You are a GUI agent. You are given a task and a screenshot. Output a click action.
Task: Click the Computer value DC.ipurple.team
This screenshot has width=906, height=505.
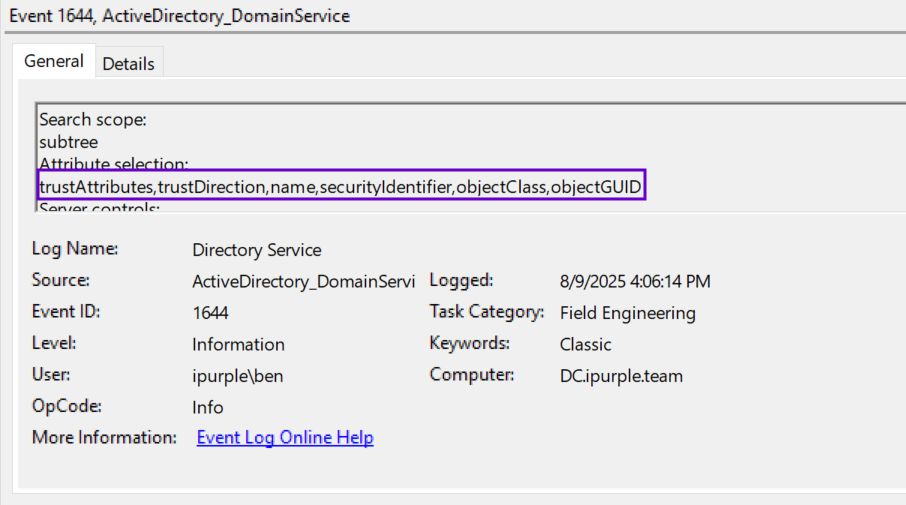coord(621,376)
